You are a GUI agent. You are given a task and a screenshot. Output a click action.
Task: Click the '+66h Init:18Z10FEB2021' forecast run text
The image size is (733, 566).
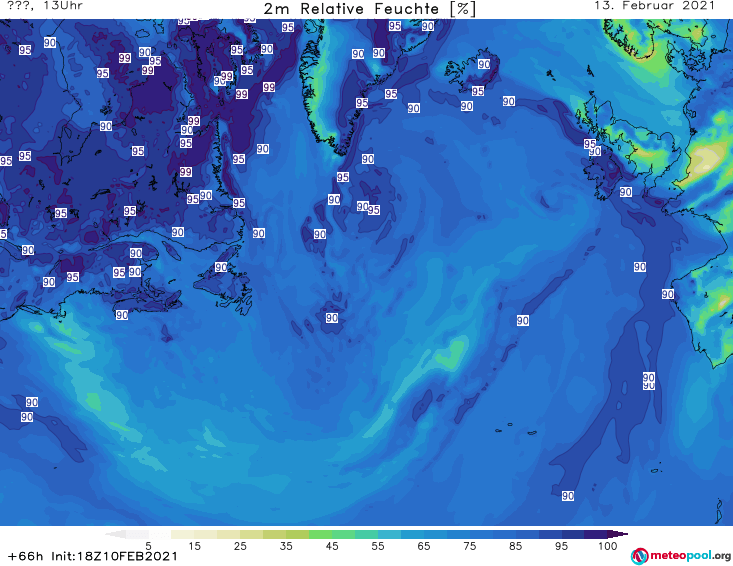[93, 556]
